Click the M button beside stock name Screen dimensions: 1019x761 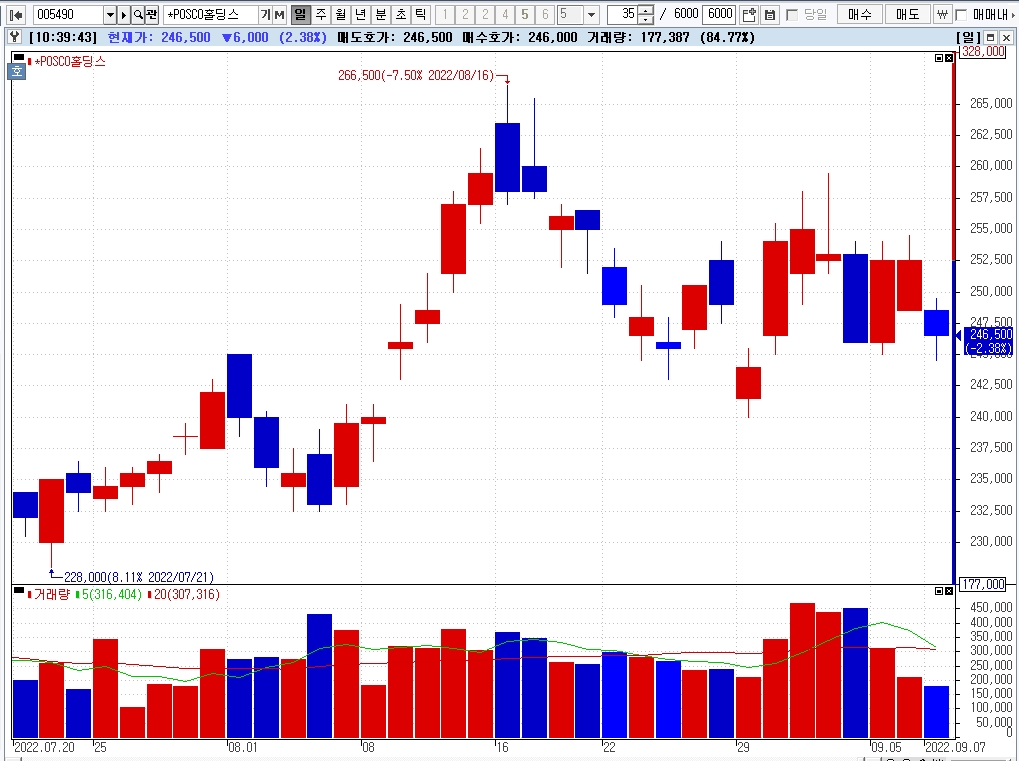[279, 14]
